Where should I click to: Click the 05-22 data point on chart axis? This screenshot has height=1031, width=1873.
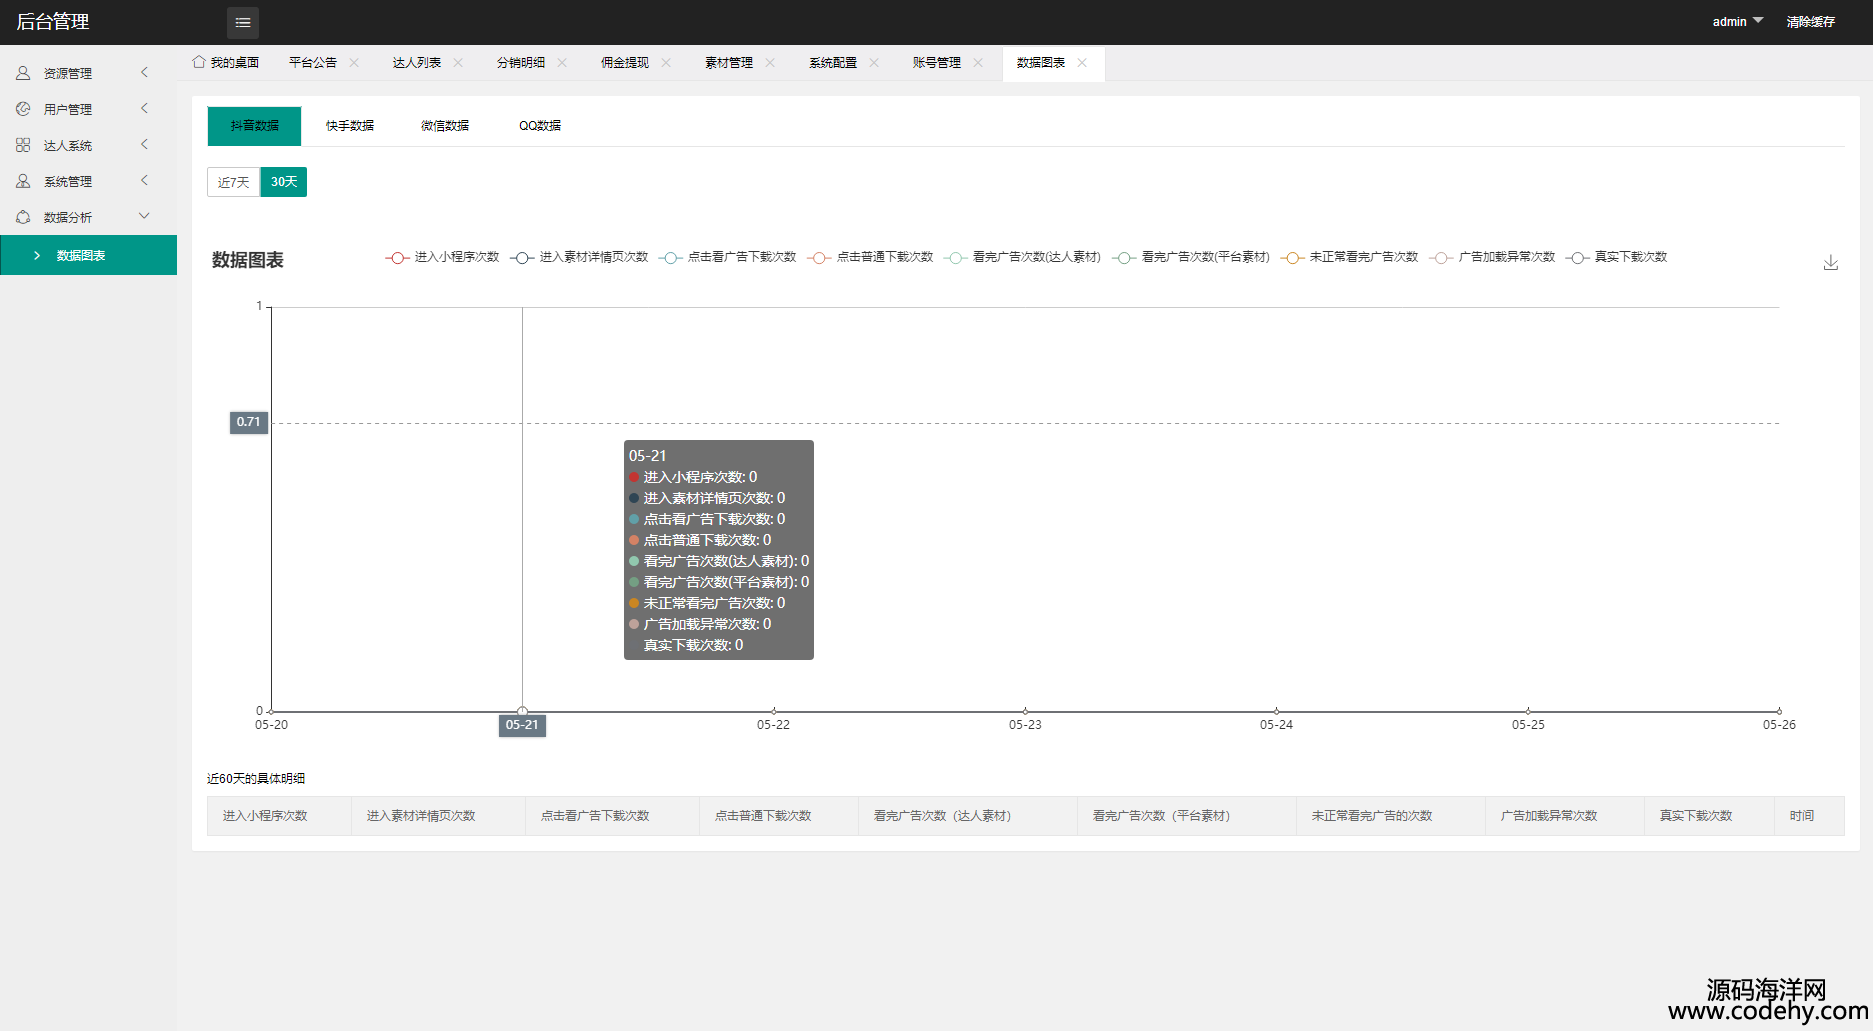tap(774, 711)
